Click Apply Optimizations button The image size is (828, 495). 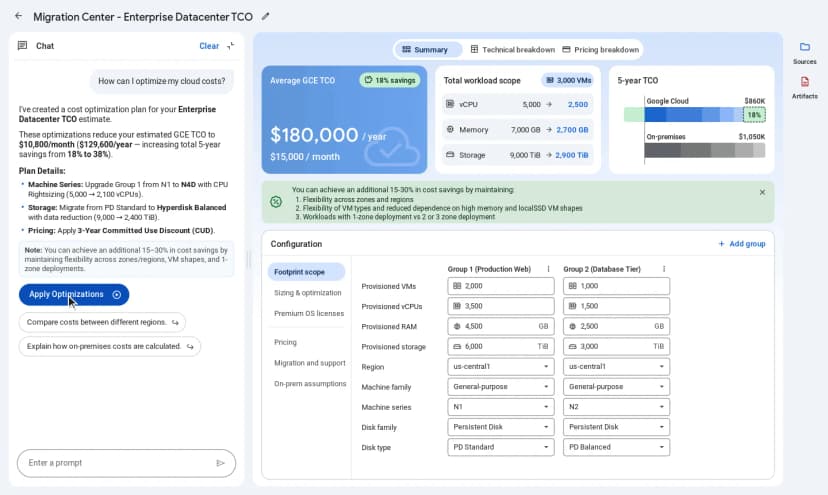pyautogui.click(x=74, y=295)
